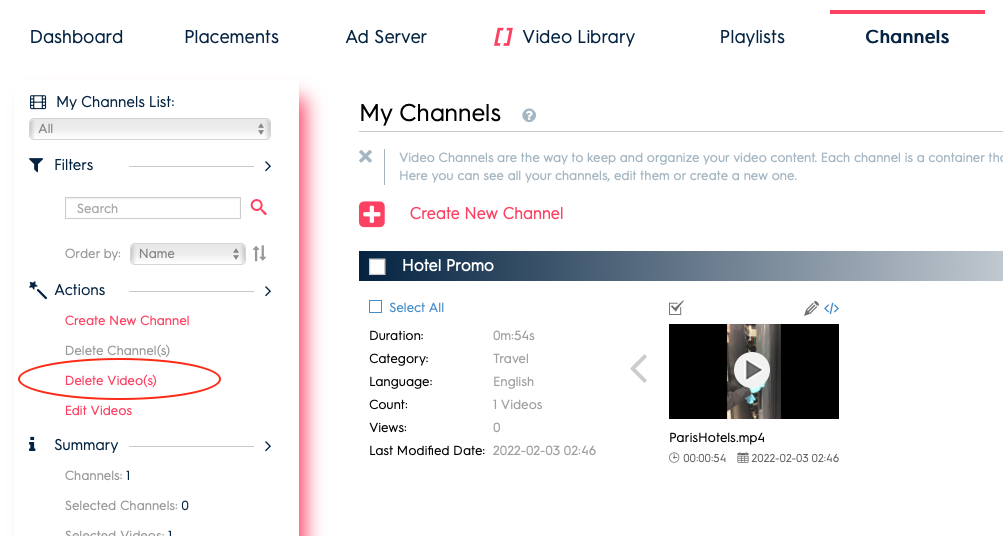Click the magic wand Actions icon
This screenshot has width=1003, height=536.
pos(38,290)
